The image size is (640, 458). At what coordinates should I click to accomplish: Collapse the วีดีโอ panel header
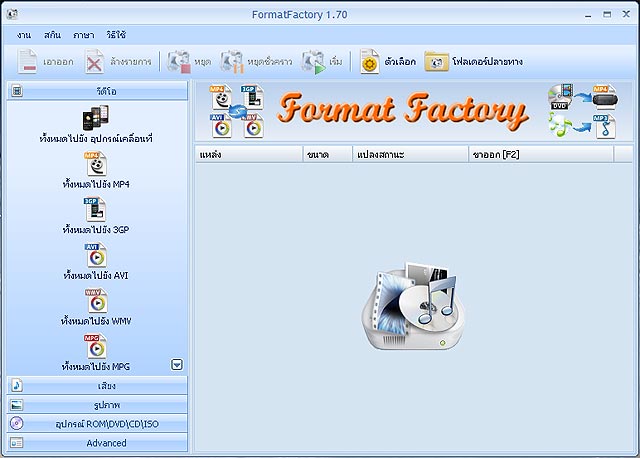coord(98,91)
